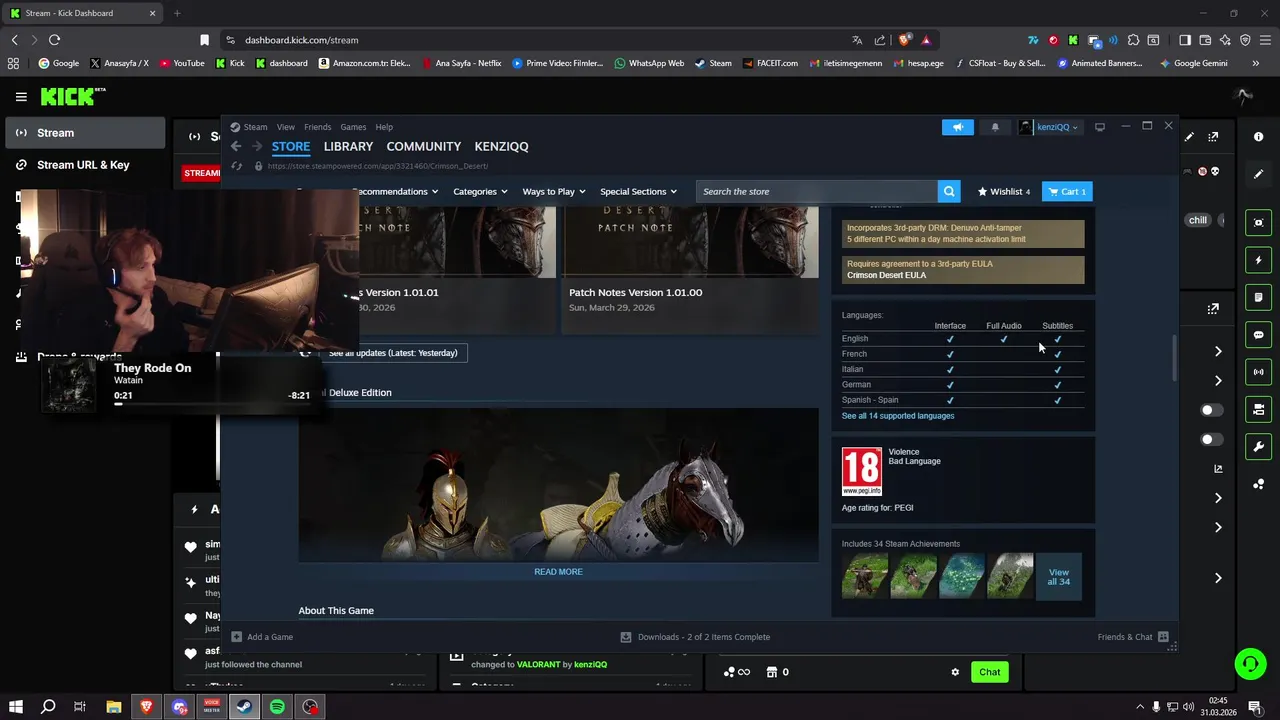The height and width of the screenshot is (720, 1280).
Task: Open Steam announcements megaphone button
Action: (x=957, y=127)
